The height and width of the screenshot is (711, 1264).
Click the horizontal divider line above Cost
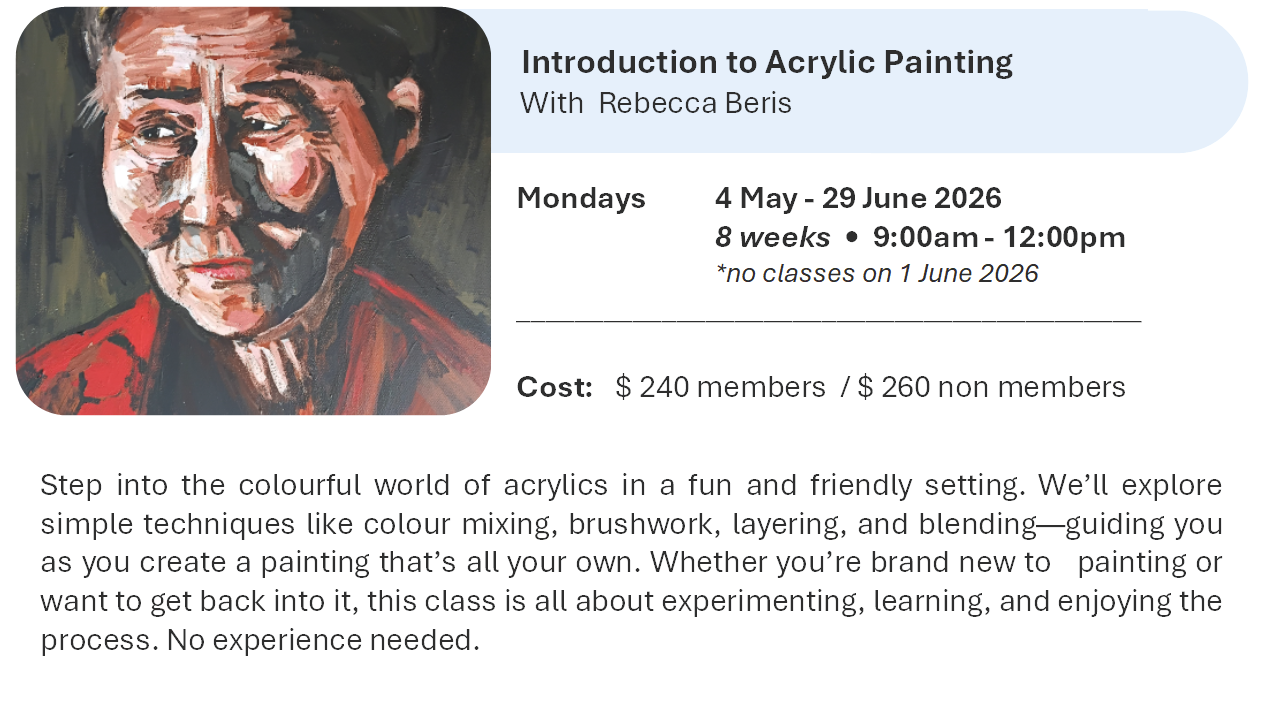point(828,320)
